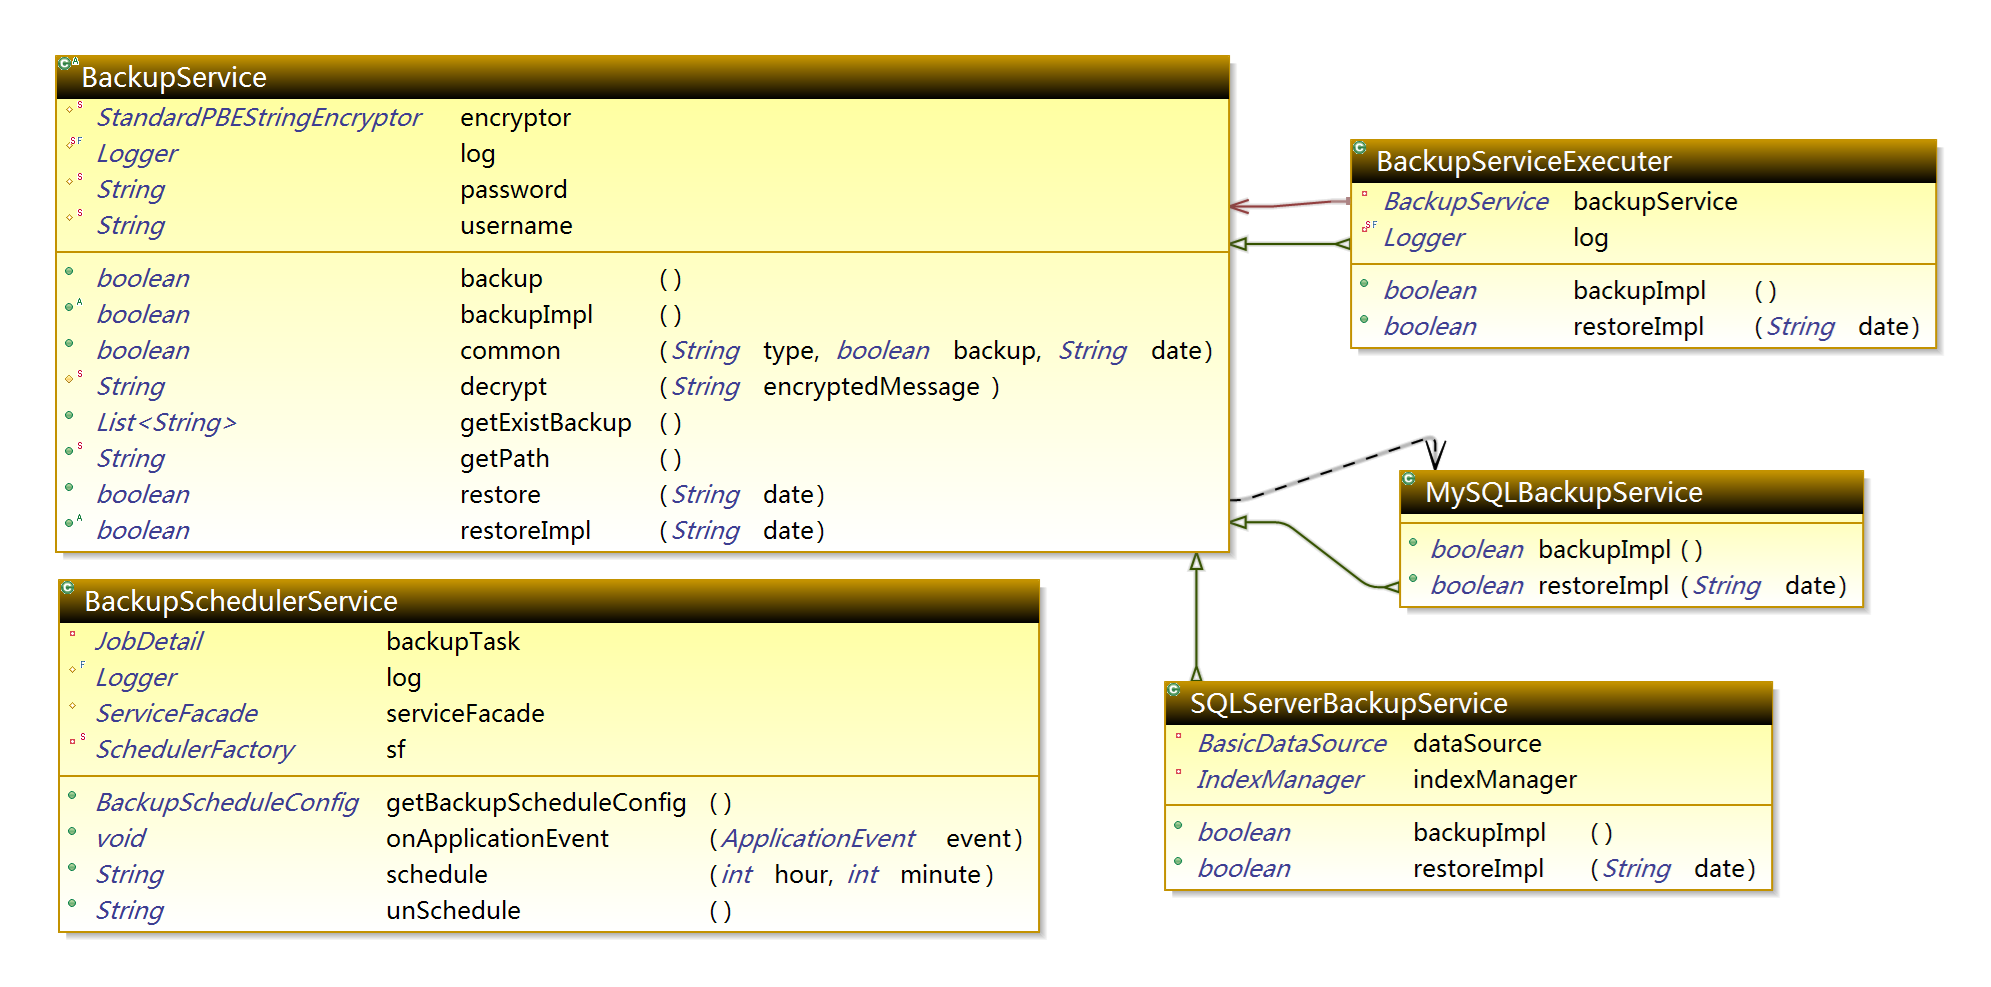1991x987 pixels.
Task: Select restoreImpl method in SQLServerBackupService
Action: [x=1478, y=869]
